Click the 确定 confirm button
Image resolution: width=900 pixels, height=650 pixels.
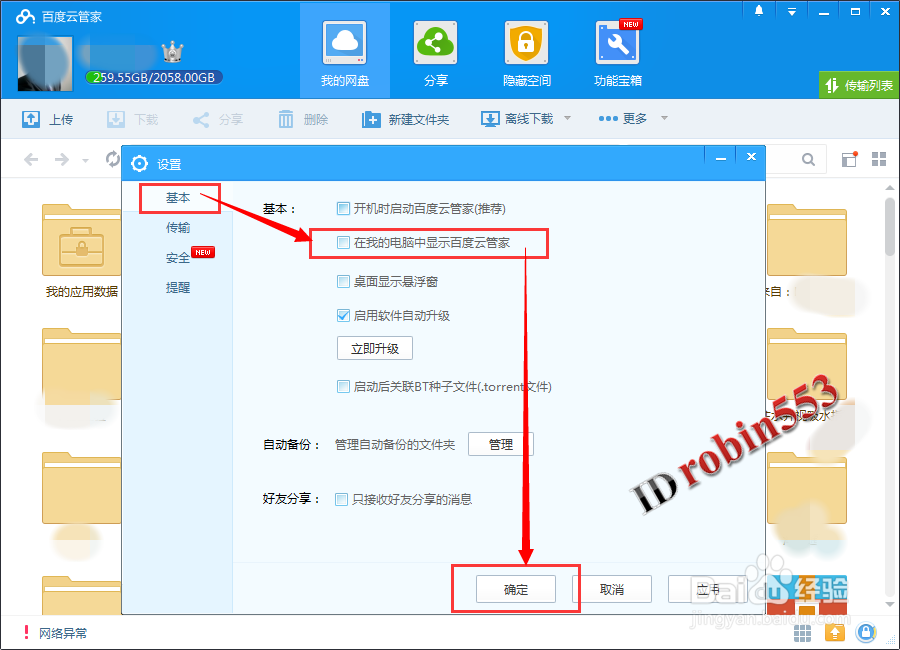point(515,589)
